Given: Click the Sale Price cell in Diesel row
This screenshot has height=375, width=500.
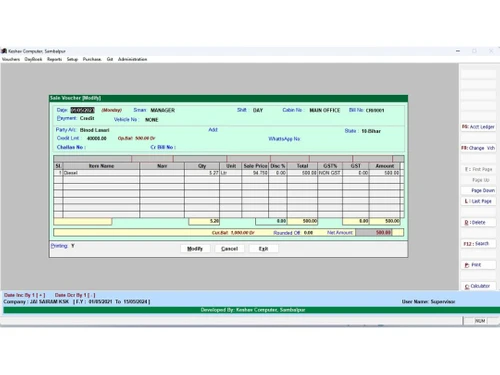Looking at the screenshot, I should [255, 173].
